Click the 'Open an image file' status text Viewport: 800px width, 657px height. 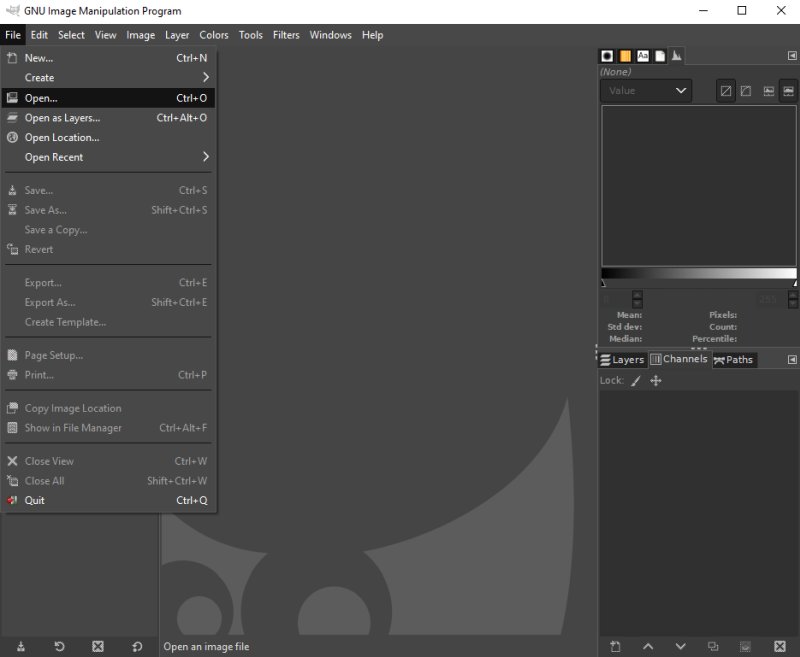coord(206,646)
